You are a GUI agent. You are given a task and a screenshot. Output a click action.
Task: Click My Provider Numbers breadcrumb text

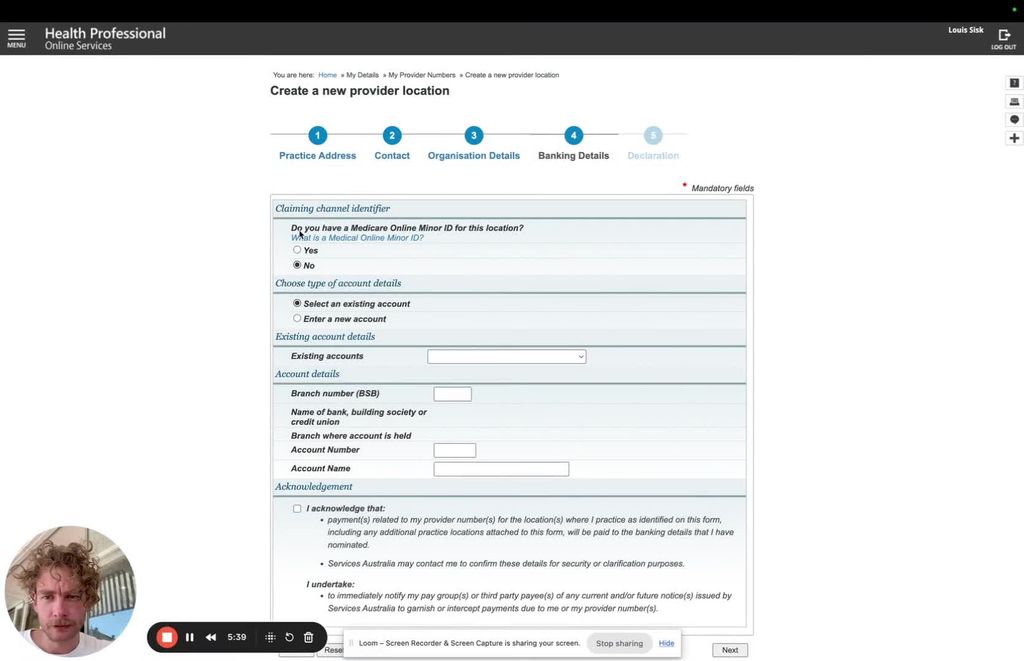coord(422,75)
